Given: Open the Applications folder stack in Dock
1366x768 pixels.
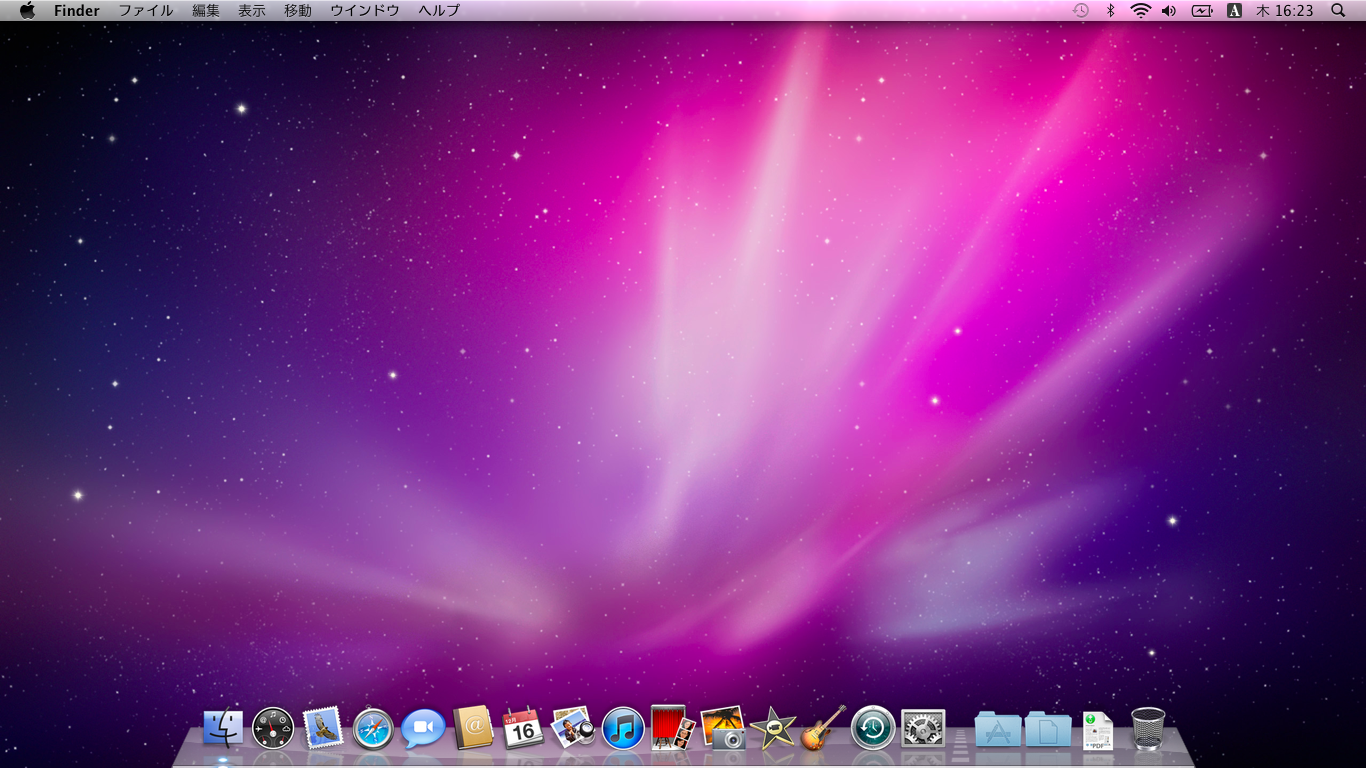Looking at the screenshot, I should (998, 729).
